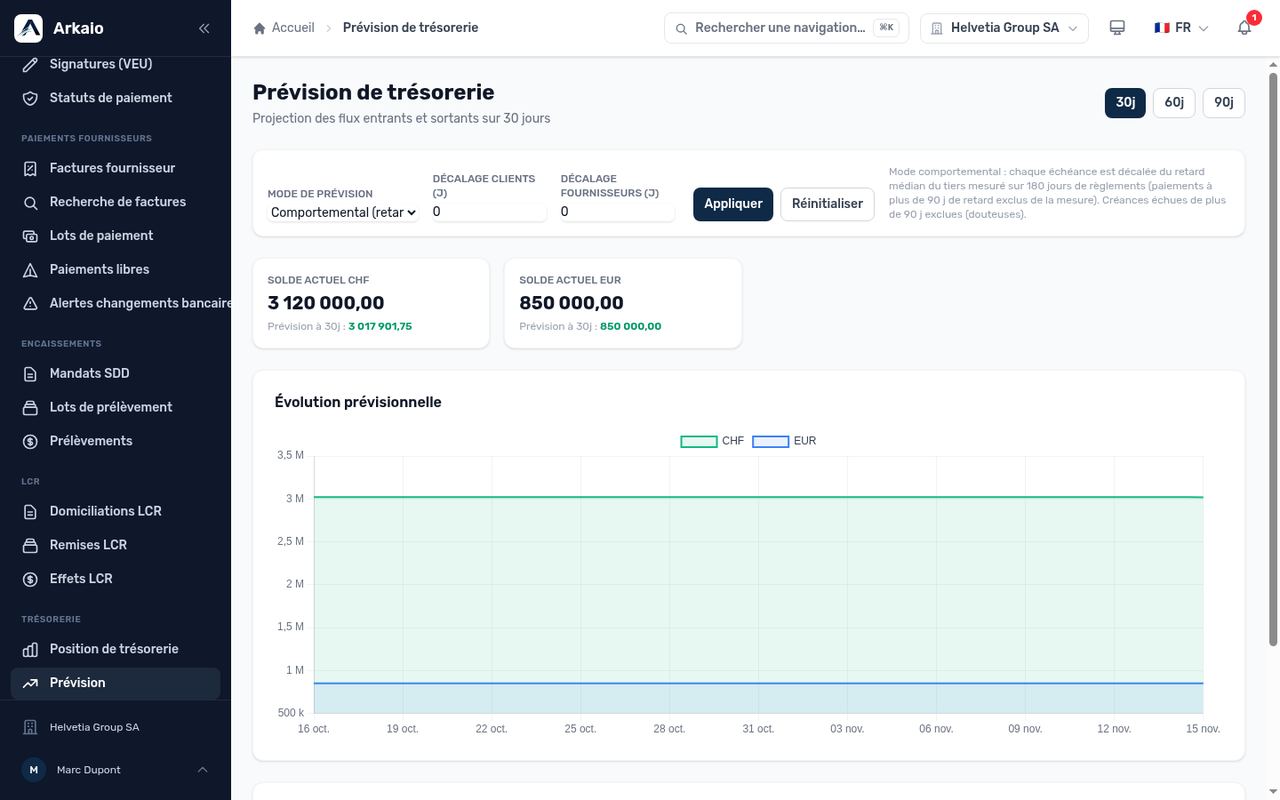
Task: Focus the Décalage clients (J) field
Action: pos(490,212)
